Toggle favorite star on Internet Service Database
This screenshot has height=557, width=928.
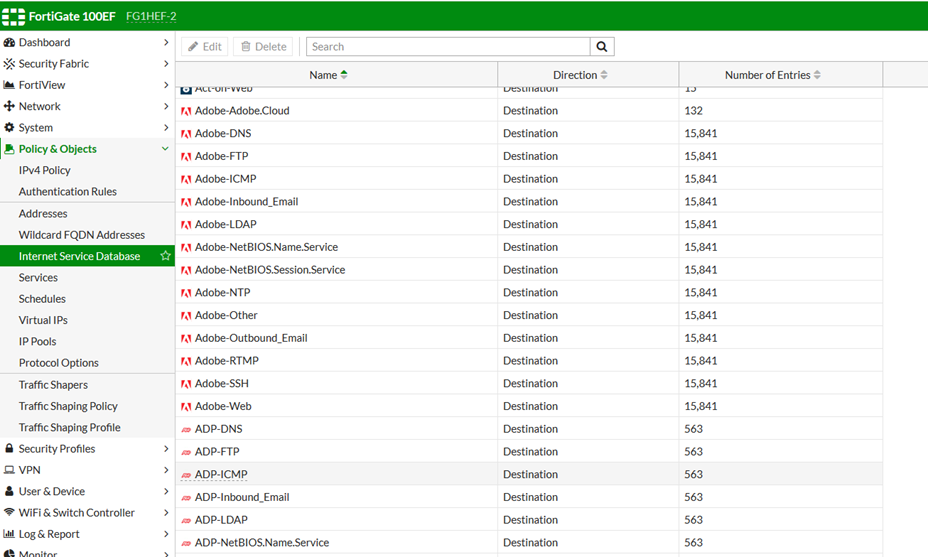point(166,256)
